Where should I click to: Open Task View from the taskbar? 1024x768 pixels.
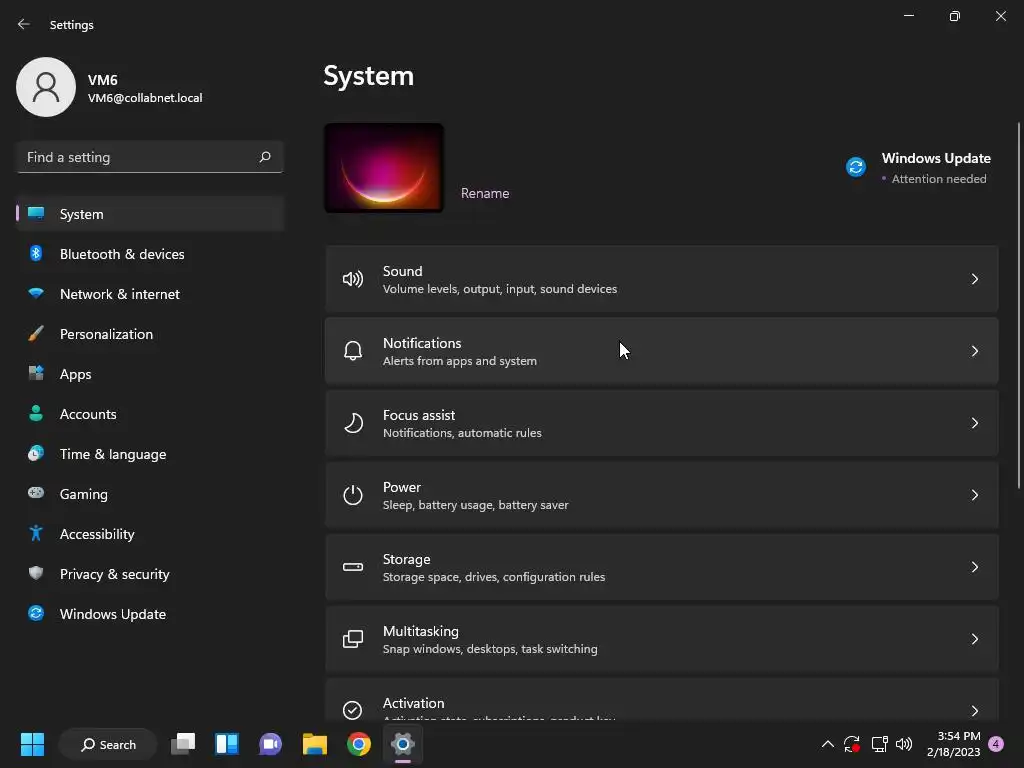[183, 744]
